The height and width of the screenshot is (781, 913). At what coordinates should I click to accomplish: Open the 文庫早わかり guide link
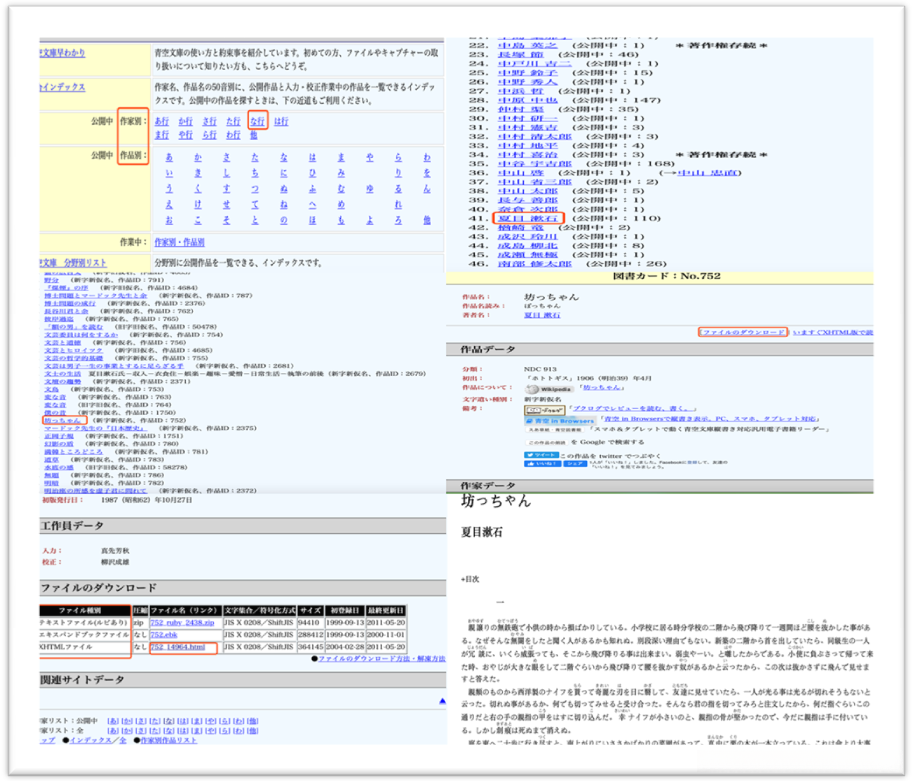pyautogui.click(x=62, y=53)
